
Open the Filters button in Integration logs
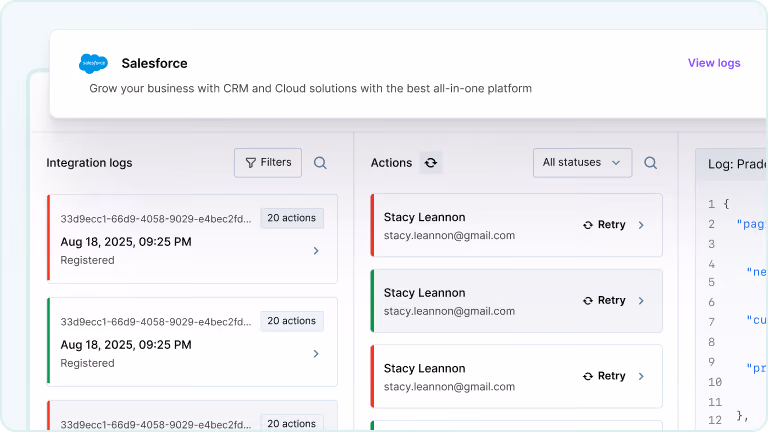[x=268, y=163]
